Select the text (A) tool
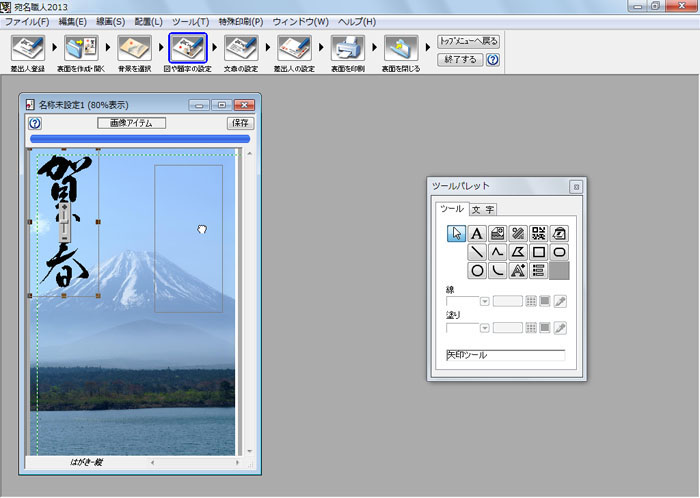 [477, 233]
